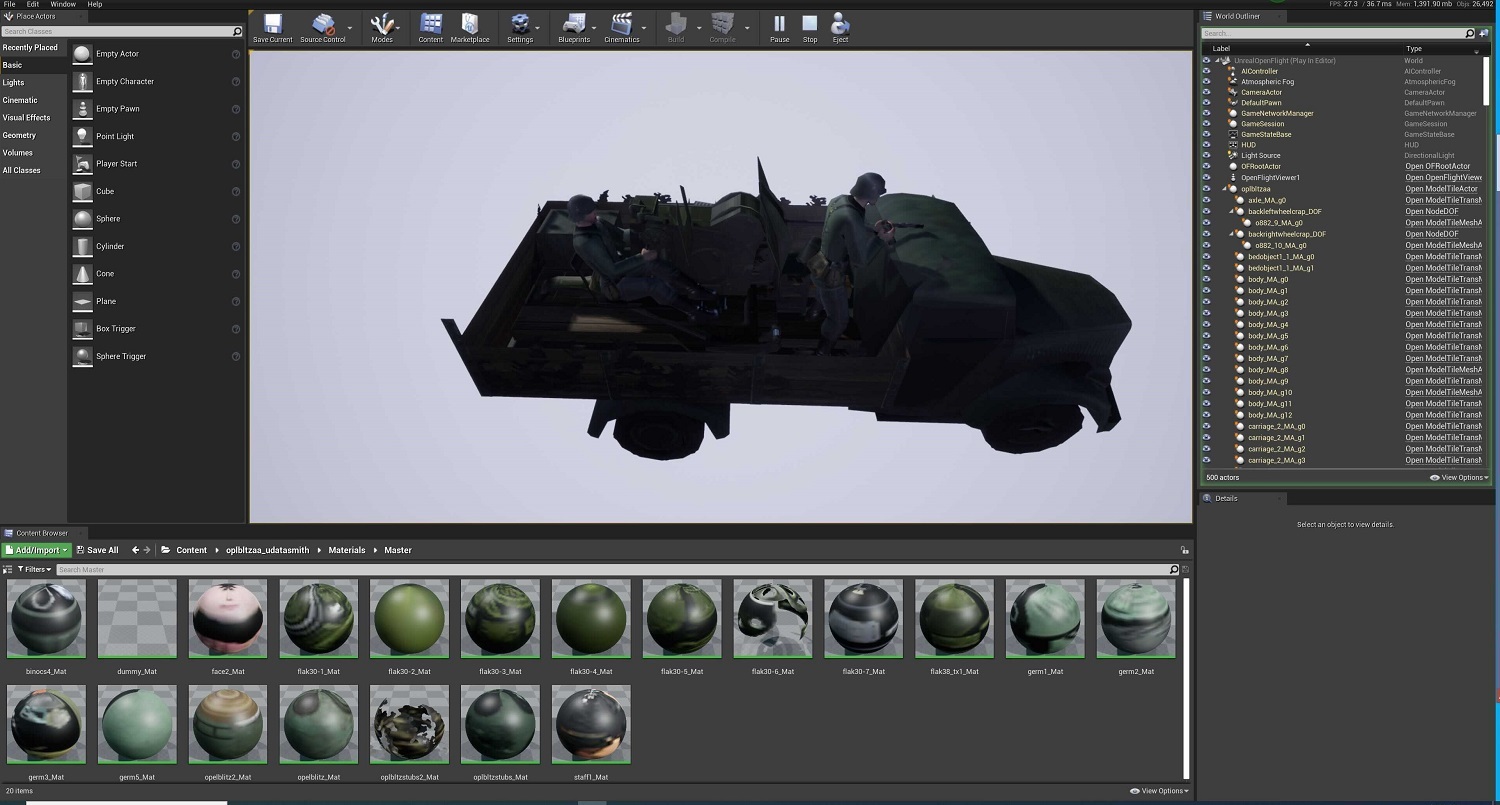The height and width of the screenshot is (805, 1500).
Task: Open the Cinematics toolbar icon
Action: coord(622,26)
